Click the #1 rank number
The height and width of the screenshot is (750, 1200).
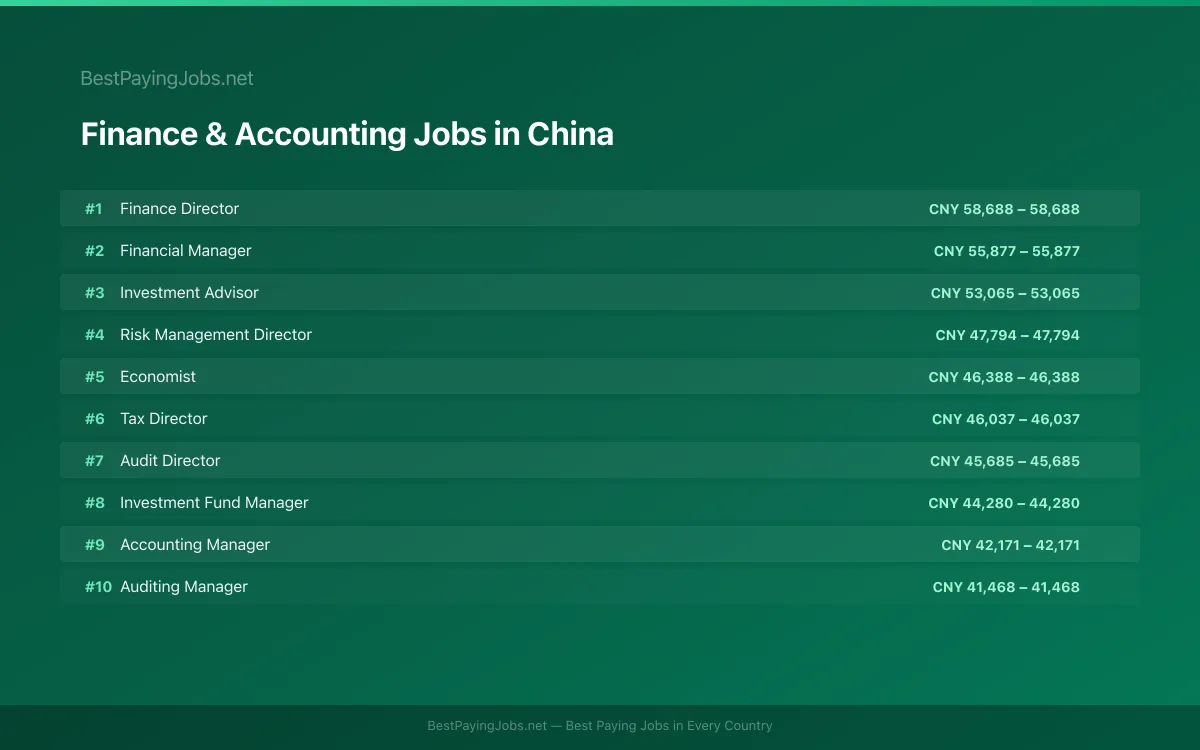tap(93, 208)
